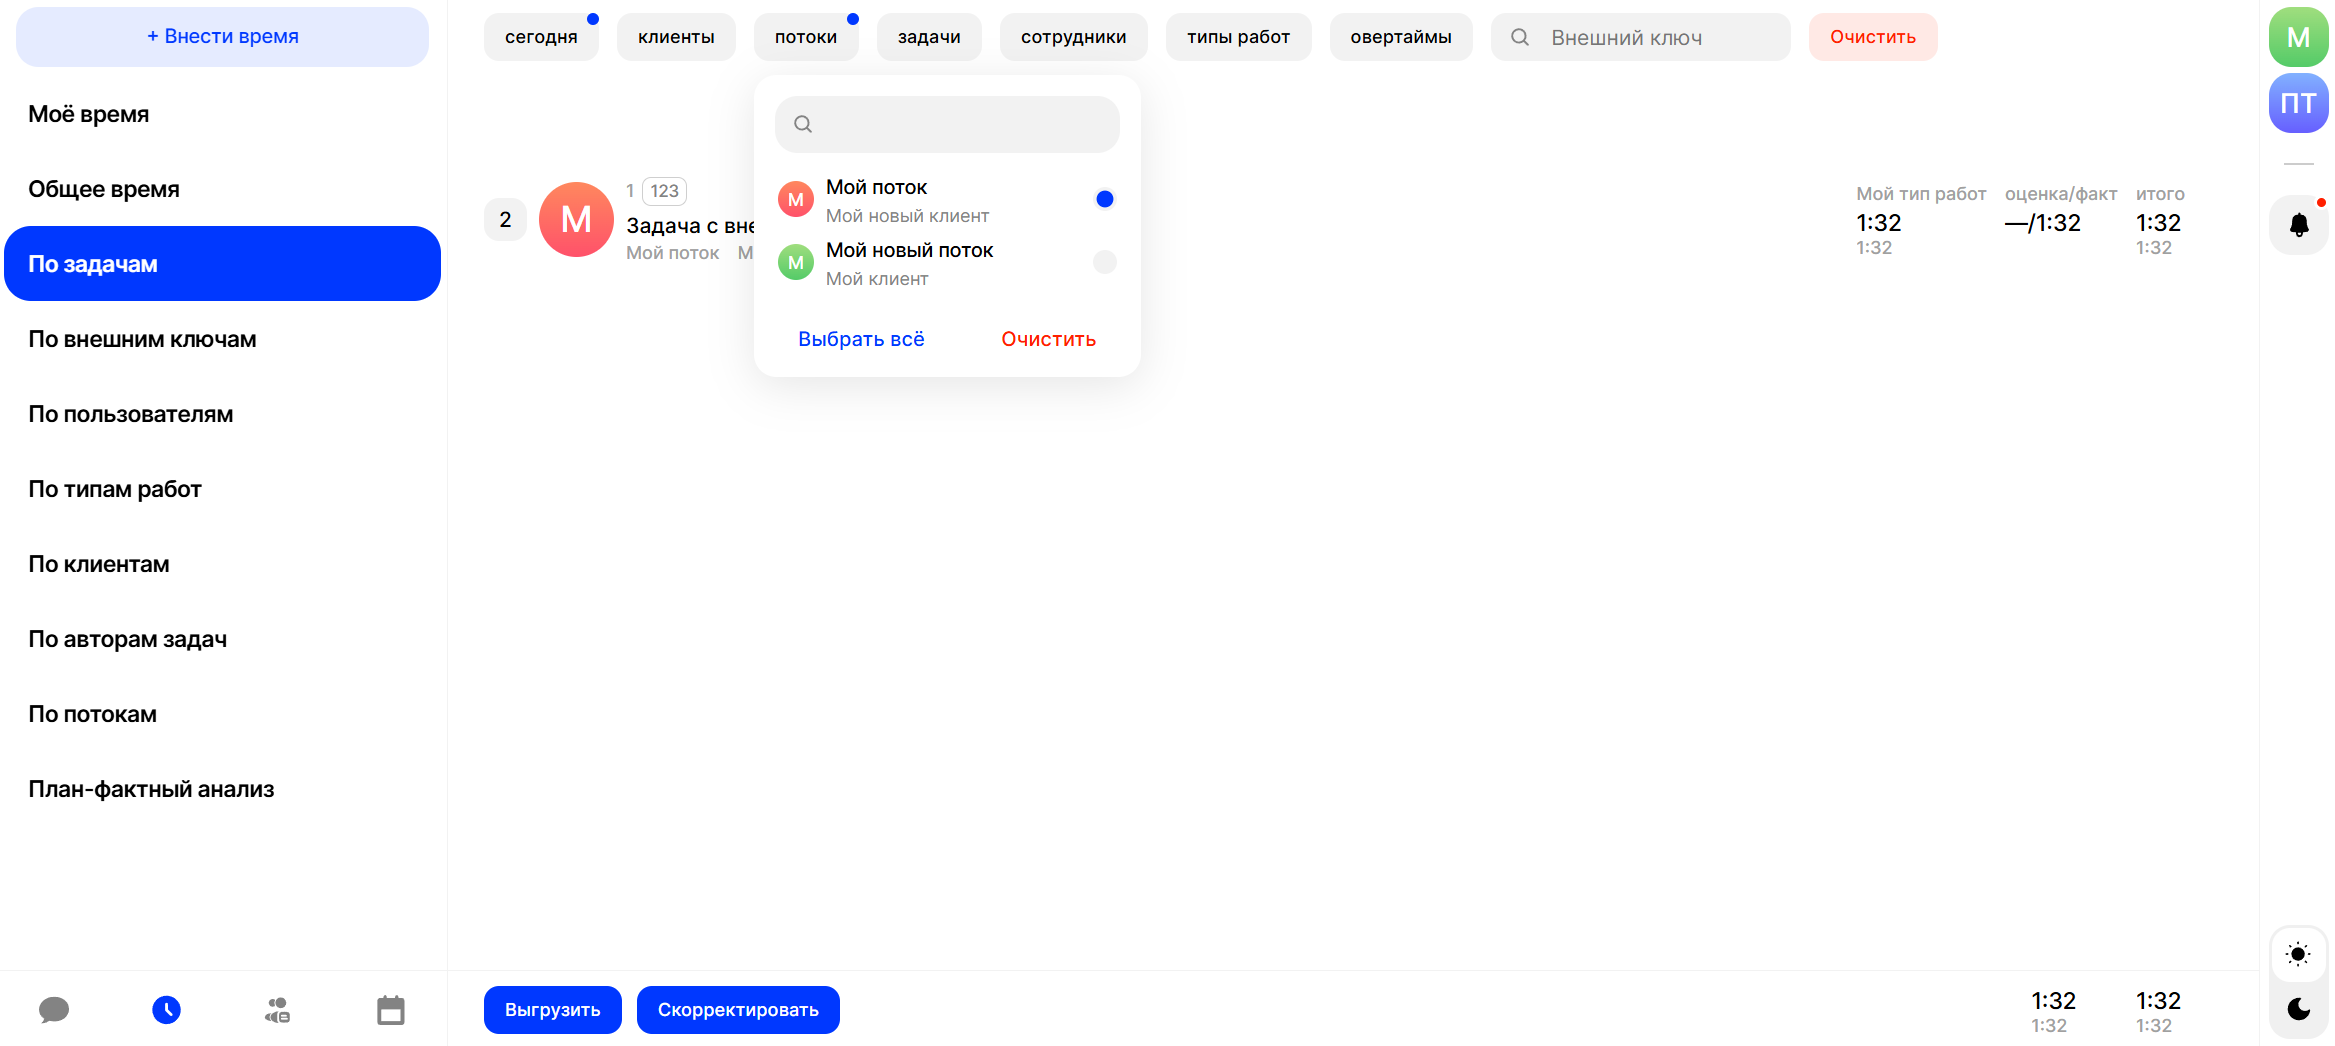Go to По внешним ключам section

[x=142, y=339]
